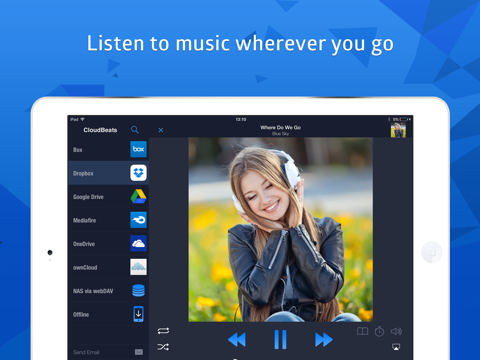Click the Send Email envelope icon
Viewport: 480px width, 360px height.
139,352
